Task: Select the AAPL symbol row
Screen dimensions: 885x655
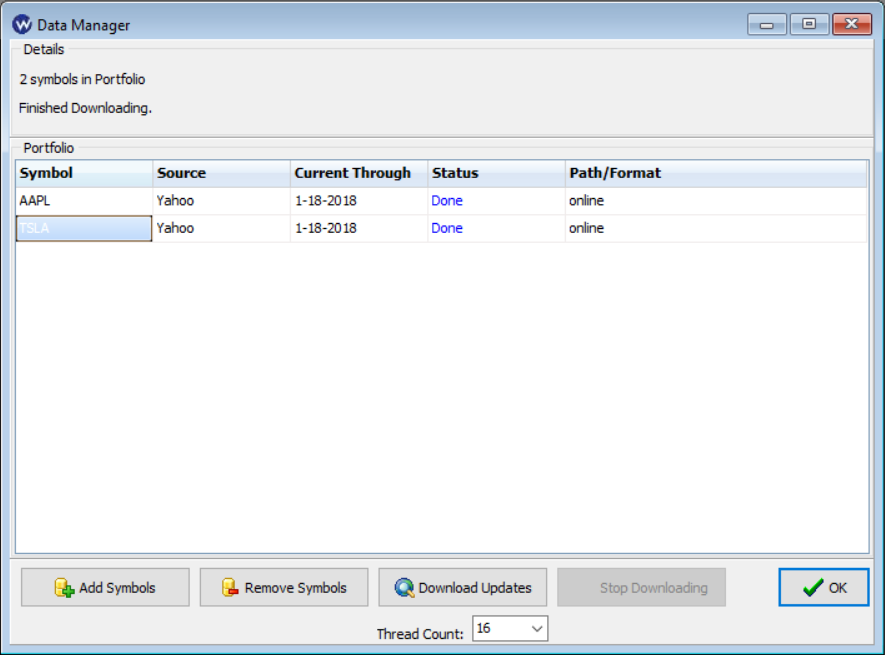Action: click(34, 201)
